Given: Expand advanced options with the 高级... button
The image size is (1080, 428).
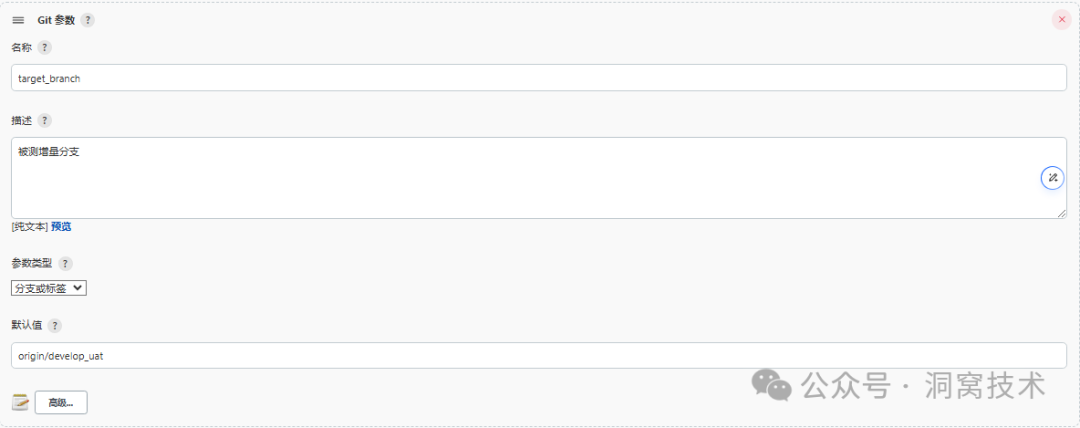Looking at the screenshot, I should pyautogui.click(x=61, y=403).
